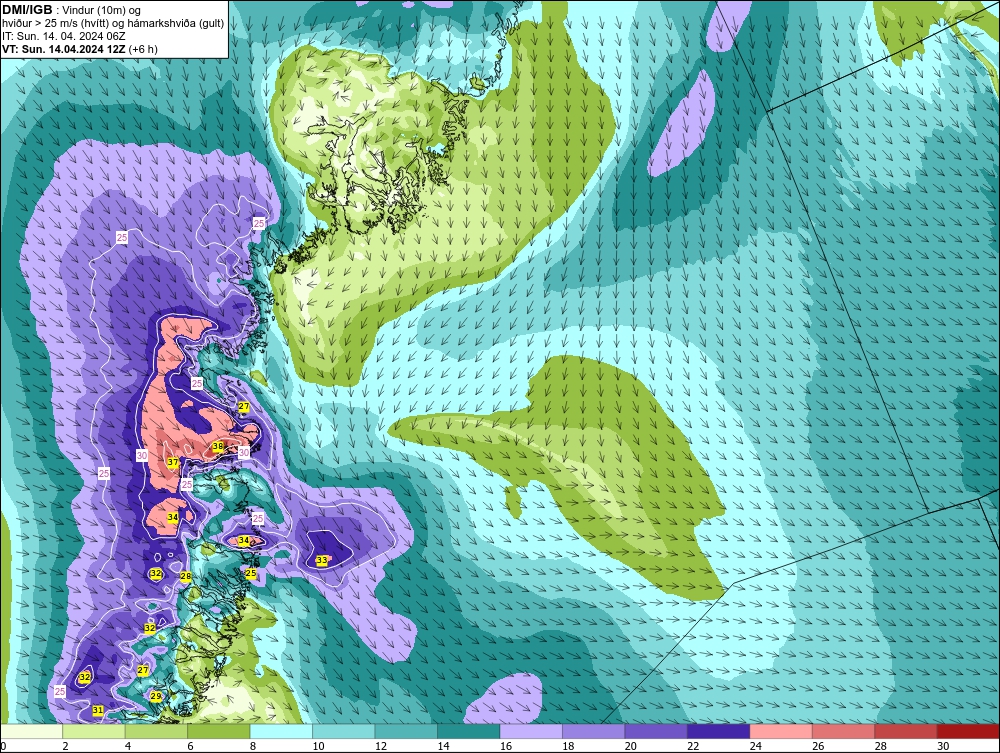
Task: Pick the dark red swatch above 30 m/s
Action: (969, 731)
